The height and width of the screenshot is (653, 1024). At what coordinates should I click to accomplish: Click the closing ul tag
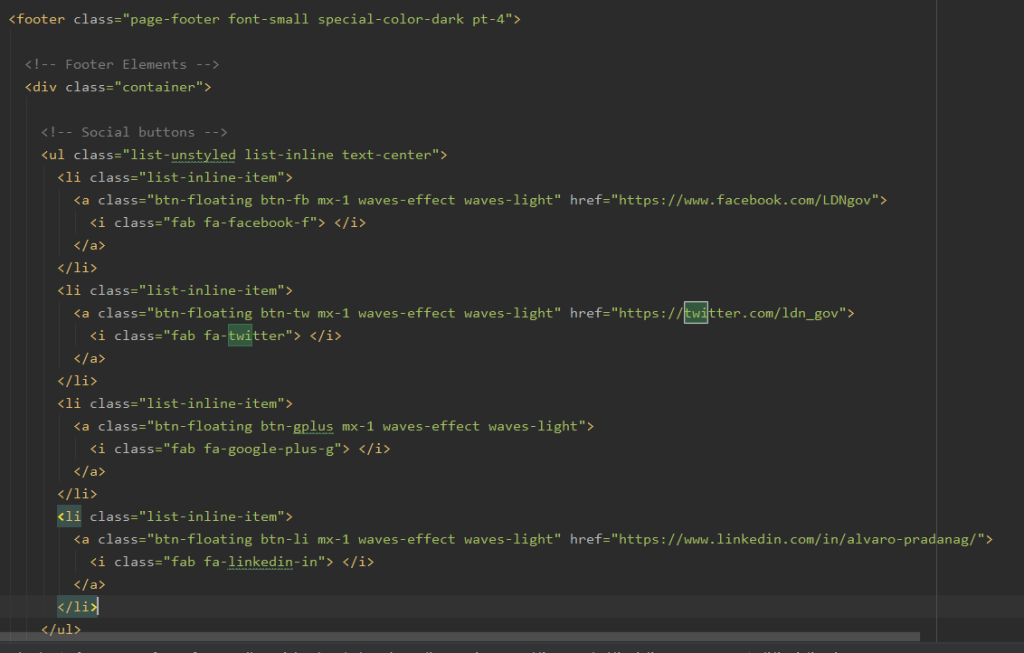coord(60,630)
